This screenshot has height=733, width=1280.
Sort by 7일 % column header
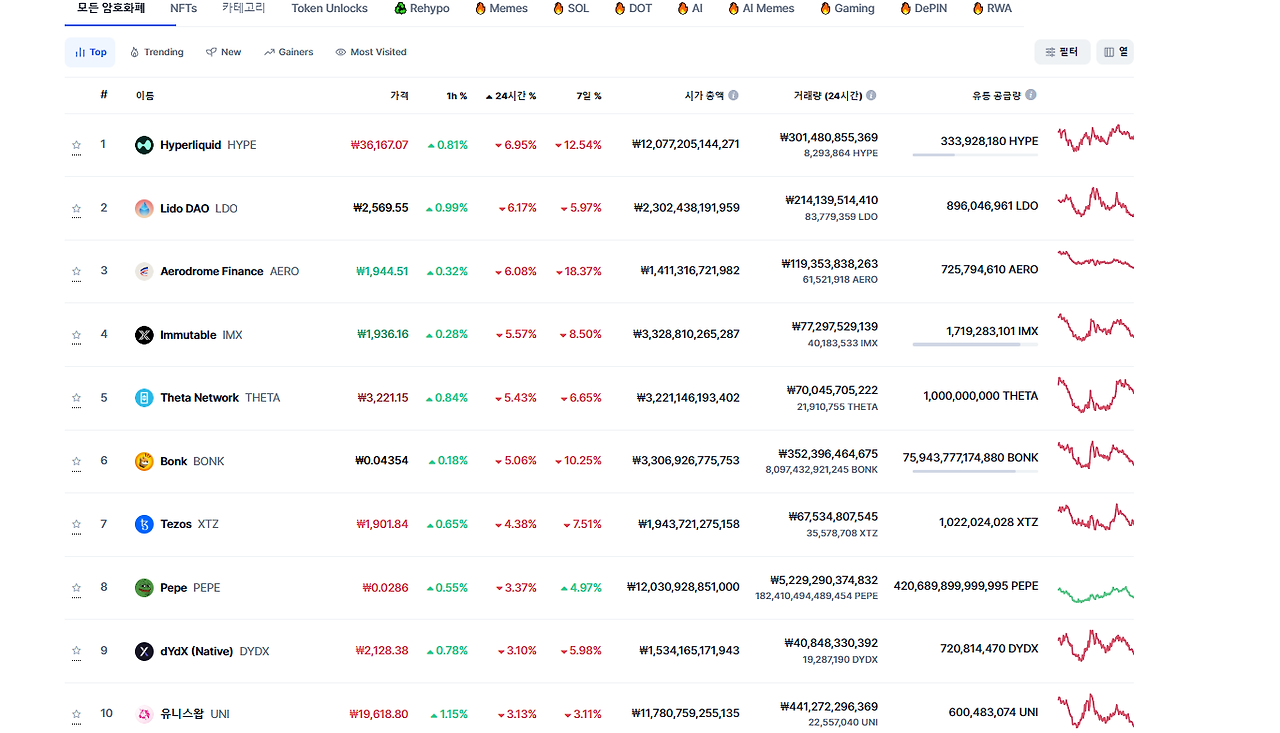click(590, 96)
